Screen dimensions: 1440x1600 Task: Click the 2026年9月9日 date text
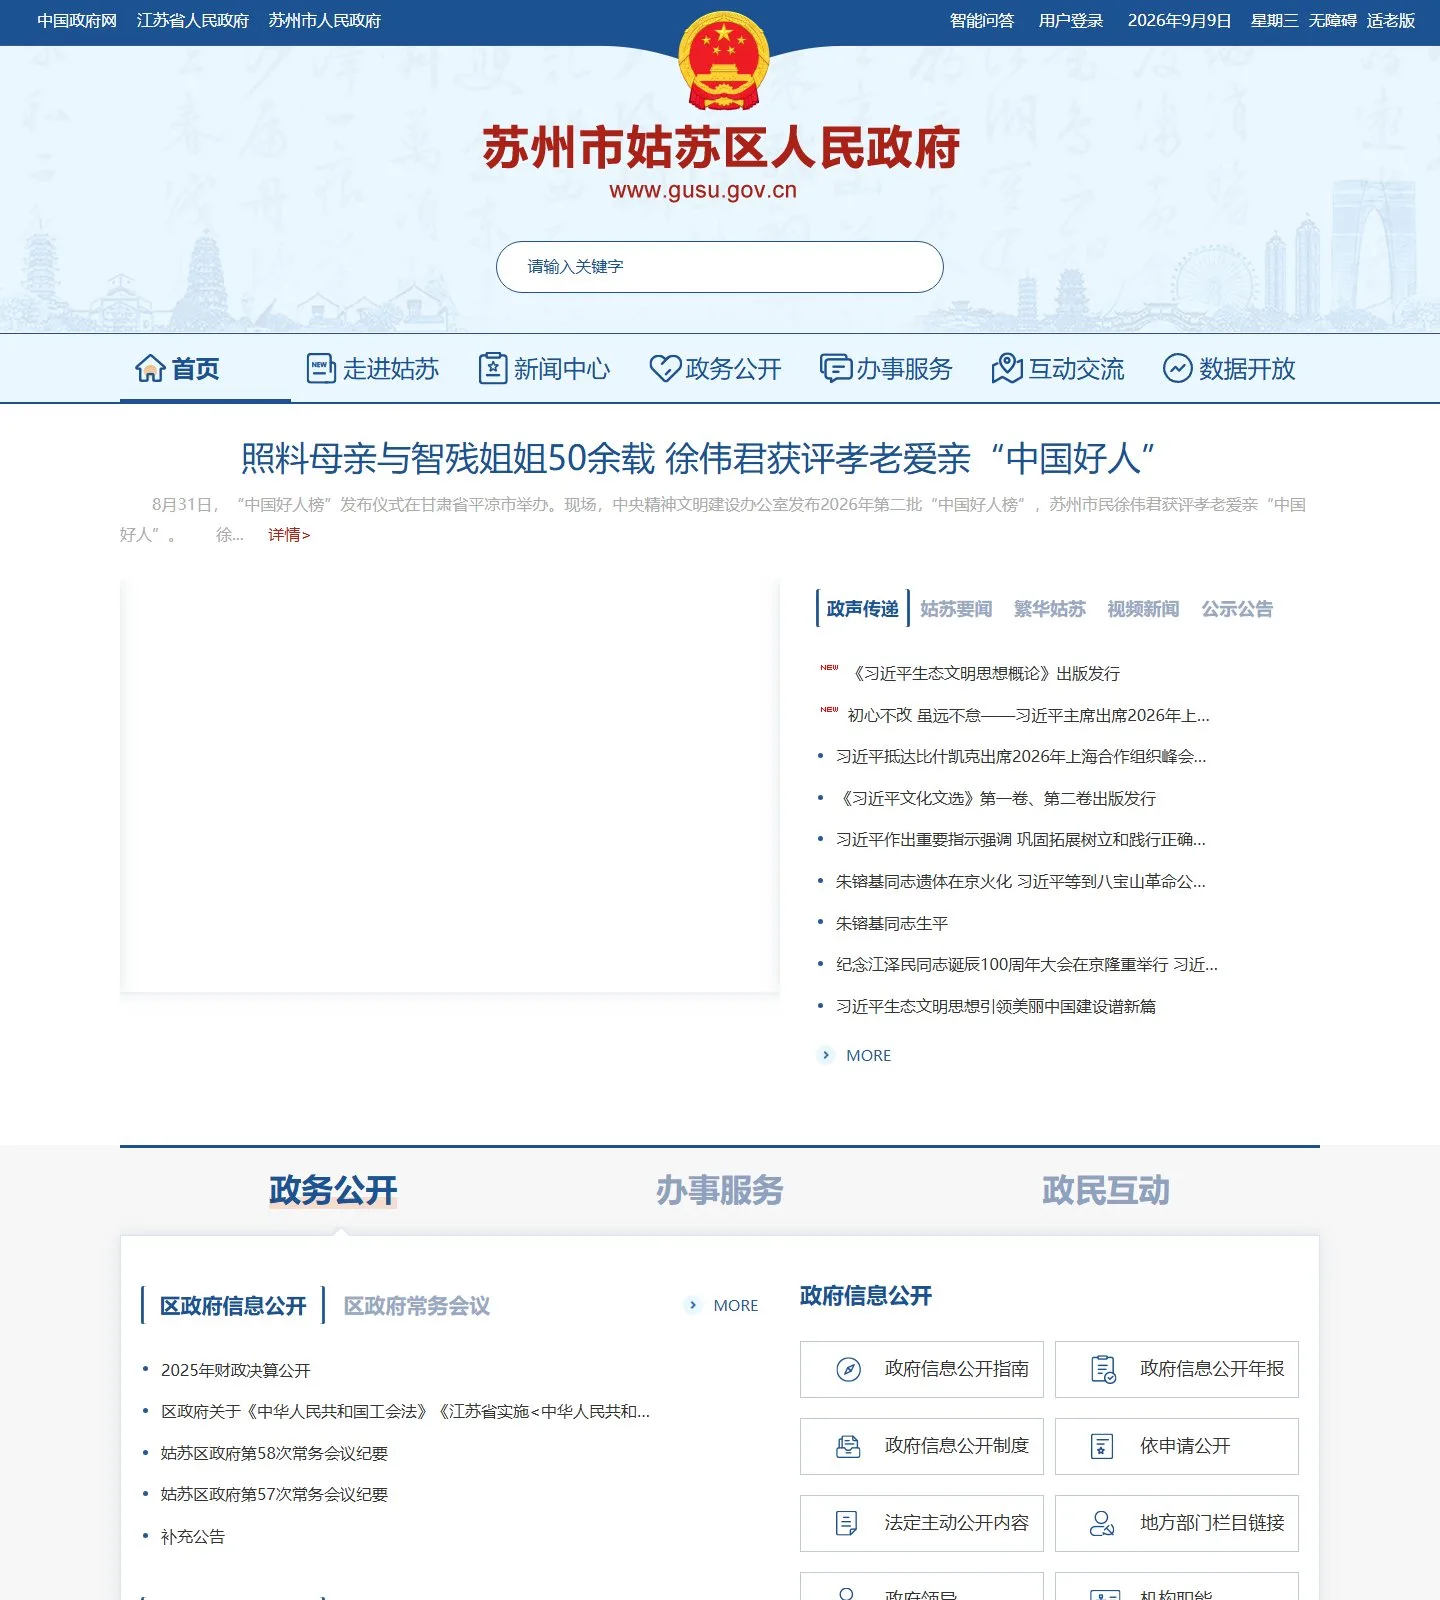1179,21
